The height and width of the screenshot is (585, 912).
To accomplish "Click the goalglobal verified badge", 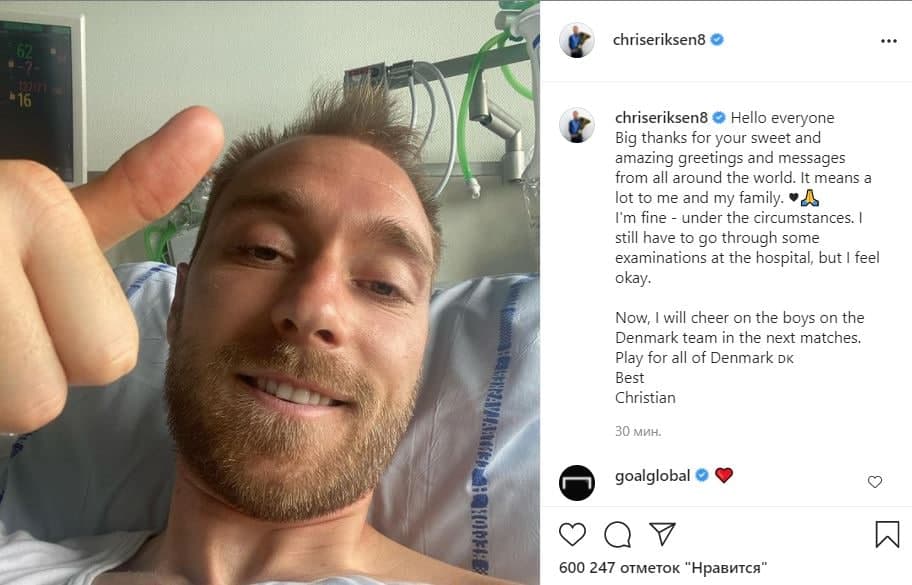I will click(x=702, y=475).
